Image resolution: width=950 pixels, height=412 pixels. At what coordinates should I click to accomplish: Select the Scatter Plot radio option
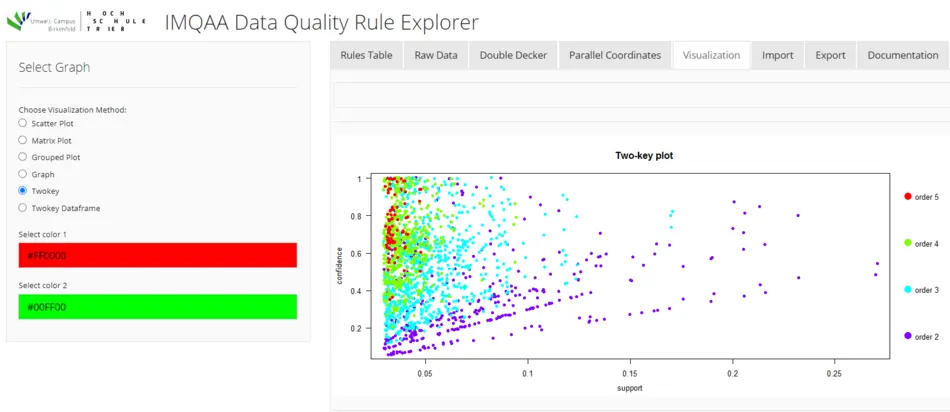pos(23,123)
